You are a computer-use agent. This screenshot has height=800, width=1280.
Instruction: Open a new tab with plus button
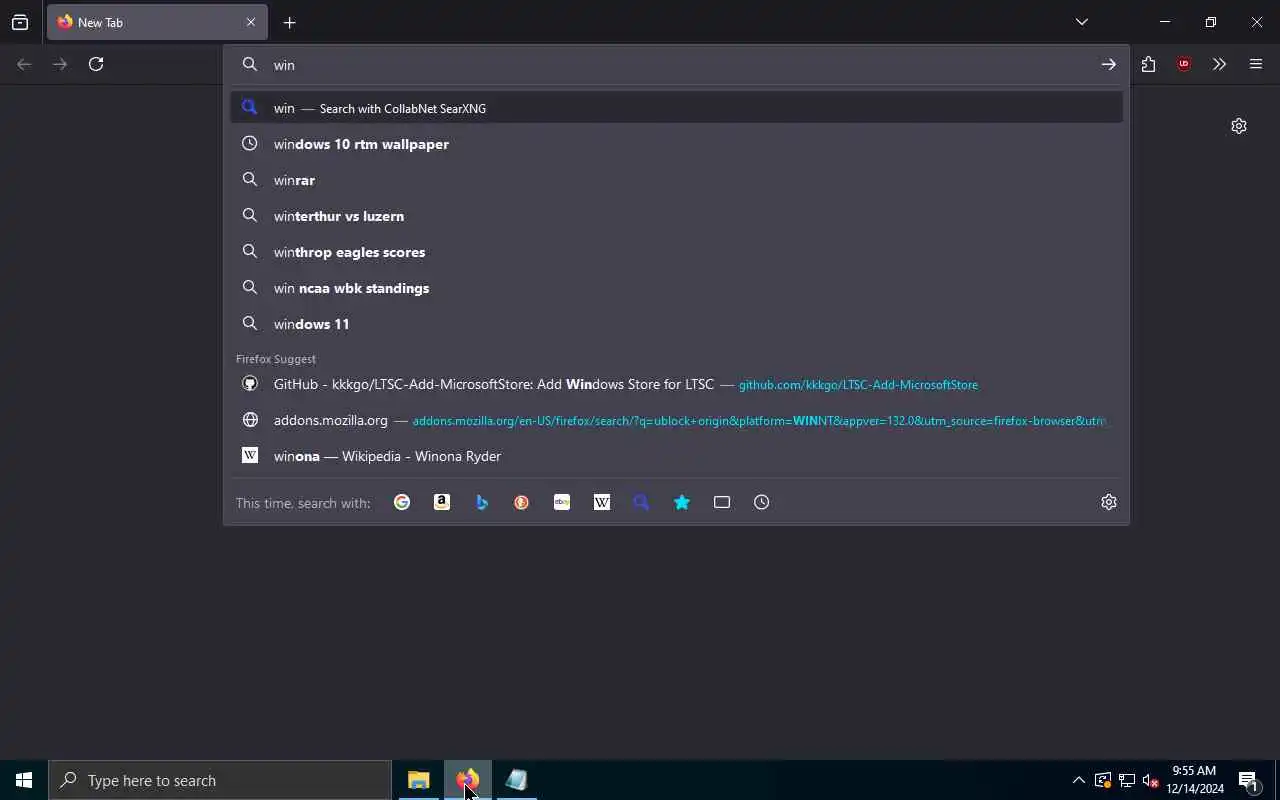tap(289, 22)
